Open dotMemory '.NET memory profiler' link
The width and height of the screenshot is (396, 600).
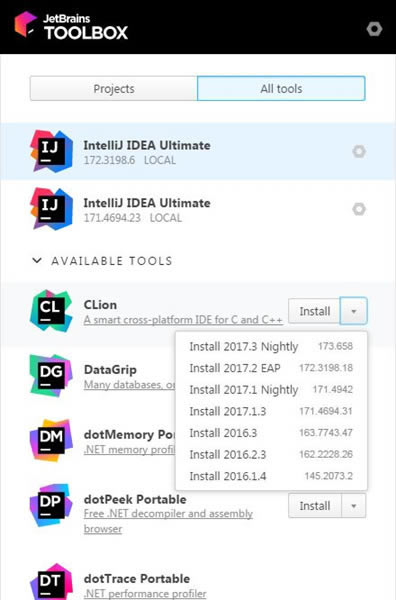pyautogui.click(x=129, y=450)
